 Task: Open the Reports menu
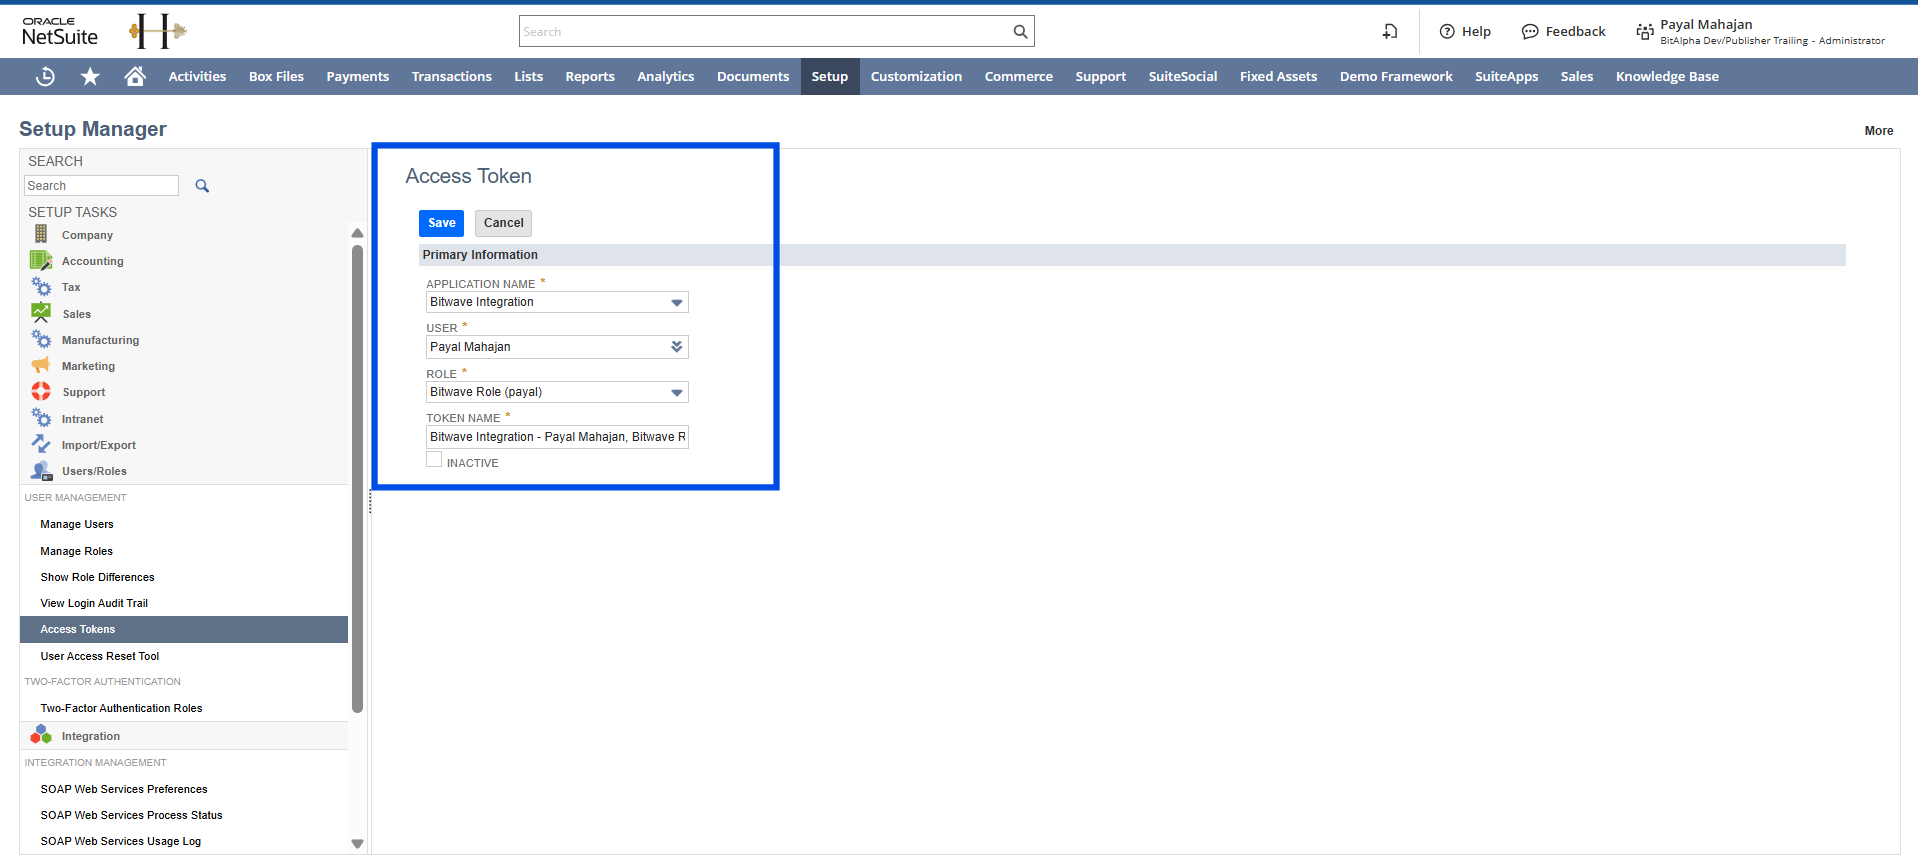[590, 76]
